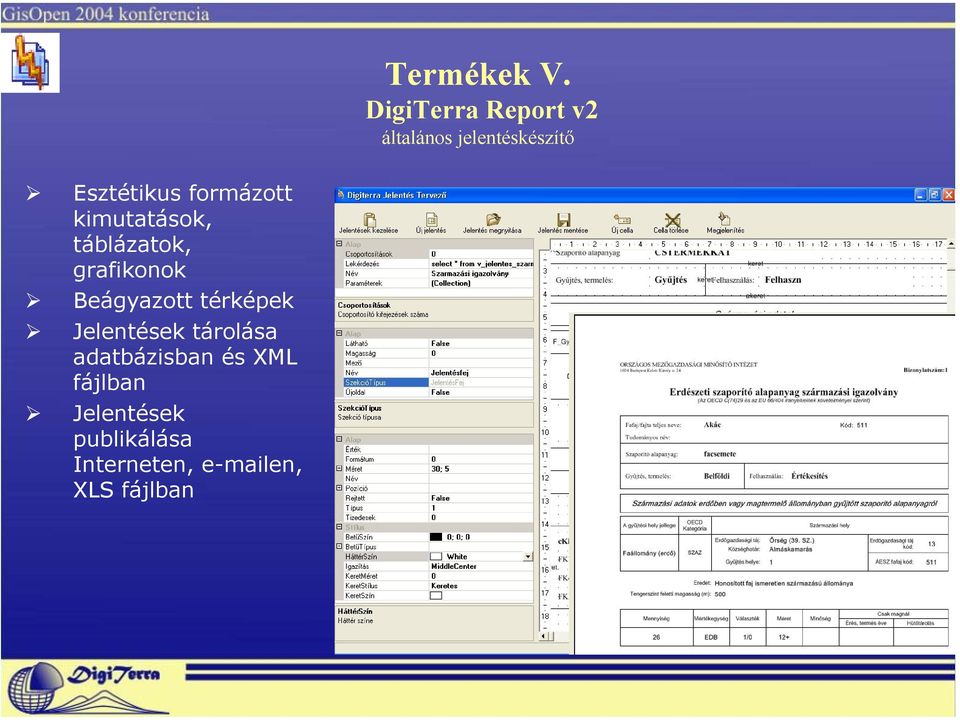Select the Típus property row label

[x=354, y=508]
